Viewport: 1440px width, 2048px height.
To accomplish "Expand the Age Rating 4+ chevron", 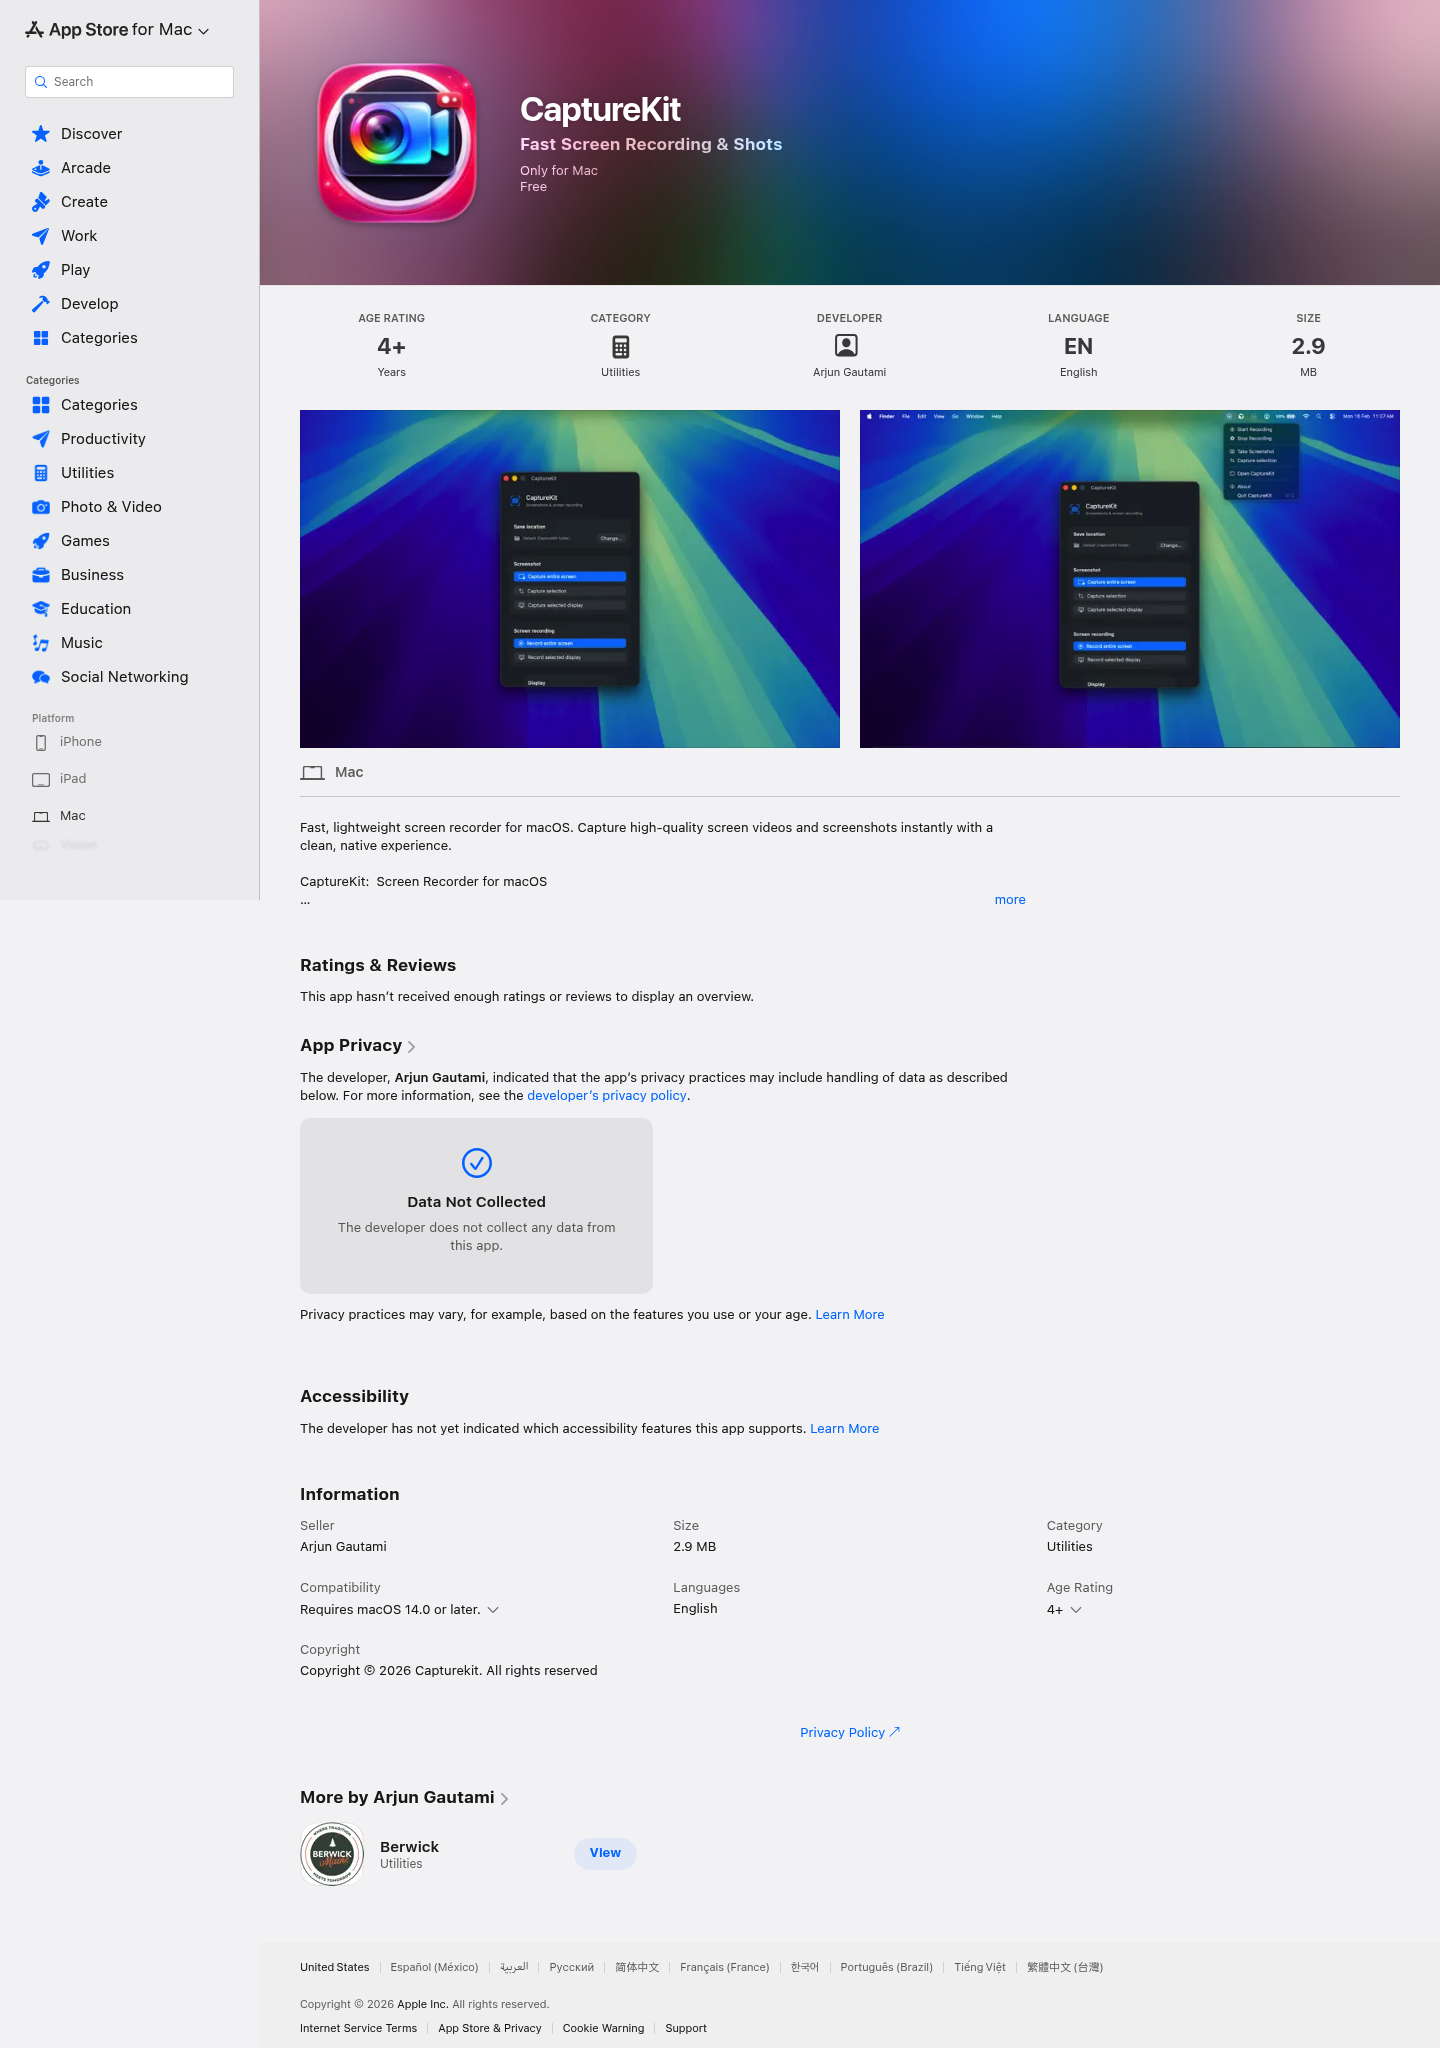I will click(1076, 1610).
